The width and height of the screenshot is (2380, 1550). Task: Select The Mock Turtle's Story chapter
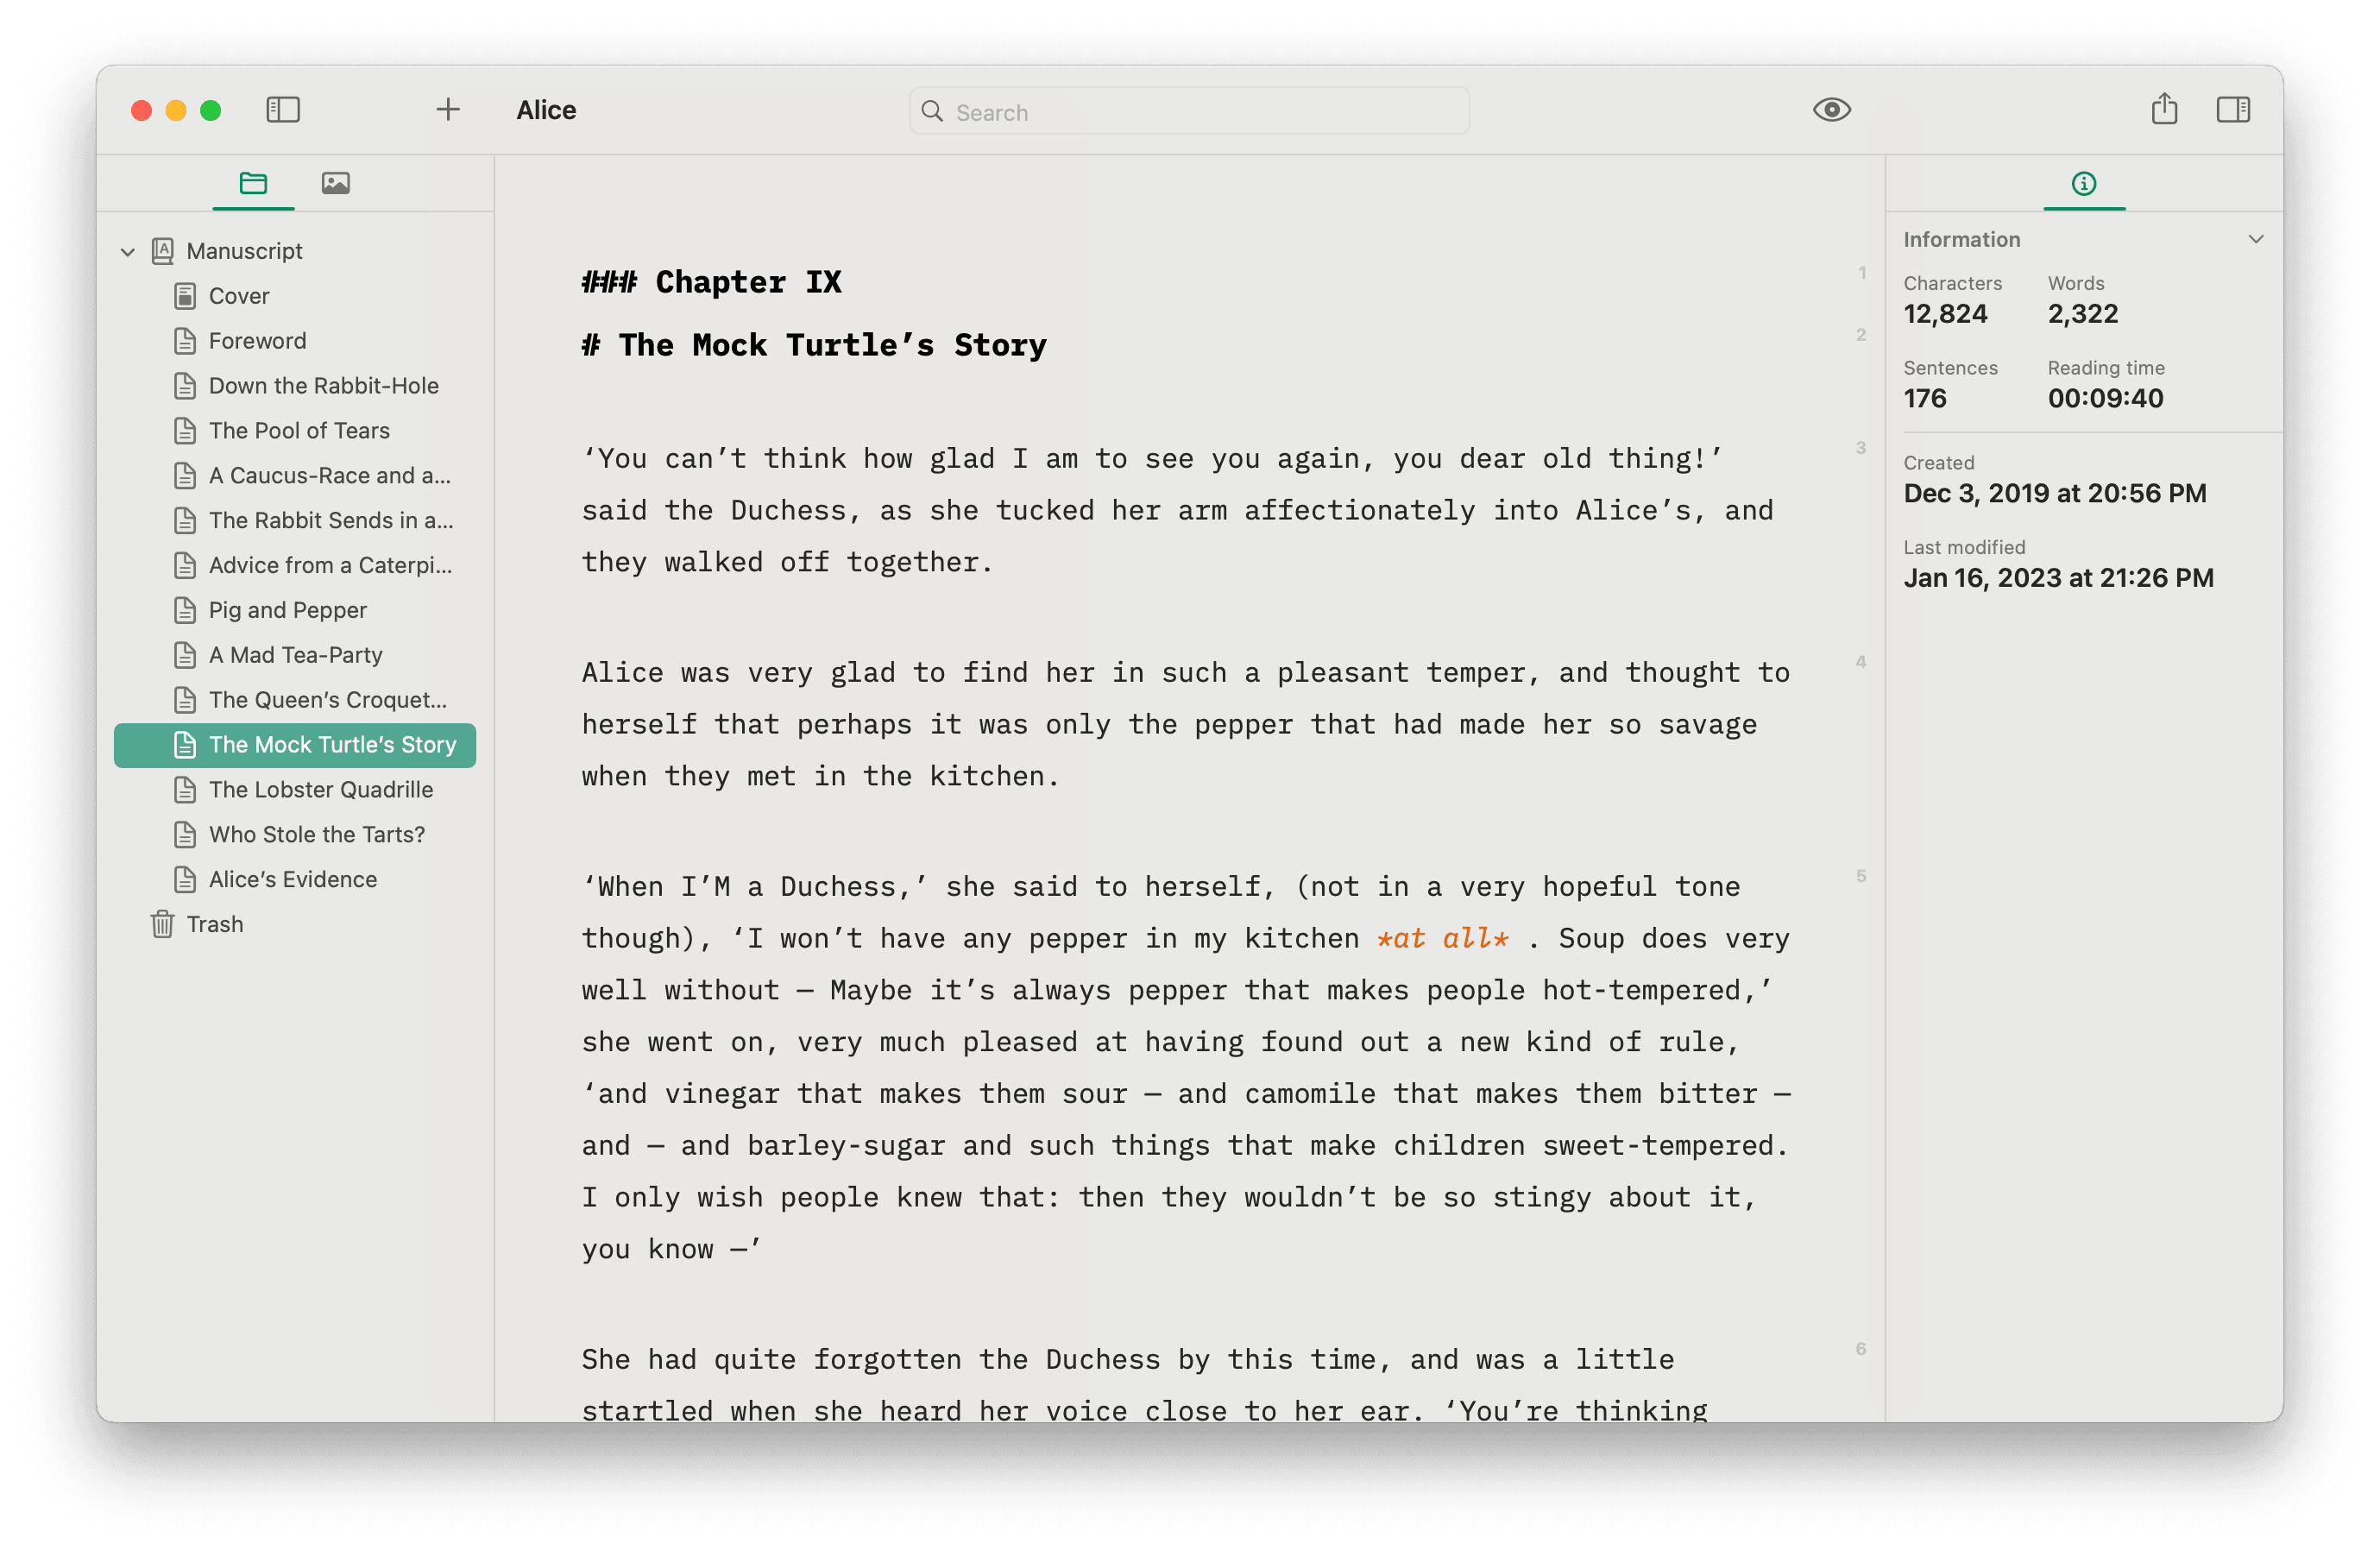[295, 746]
